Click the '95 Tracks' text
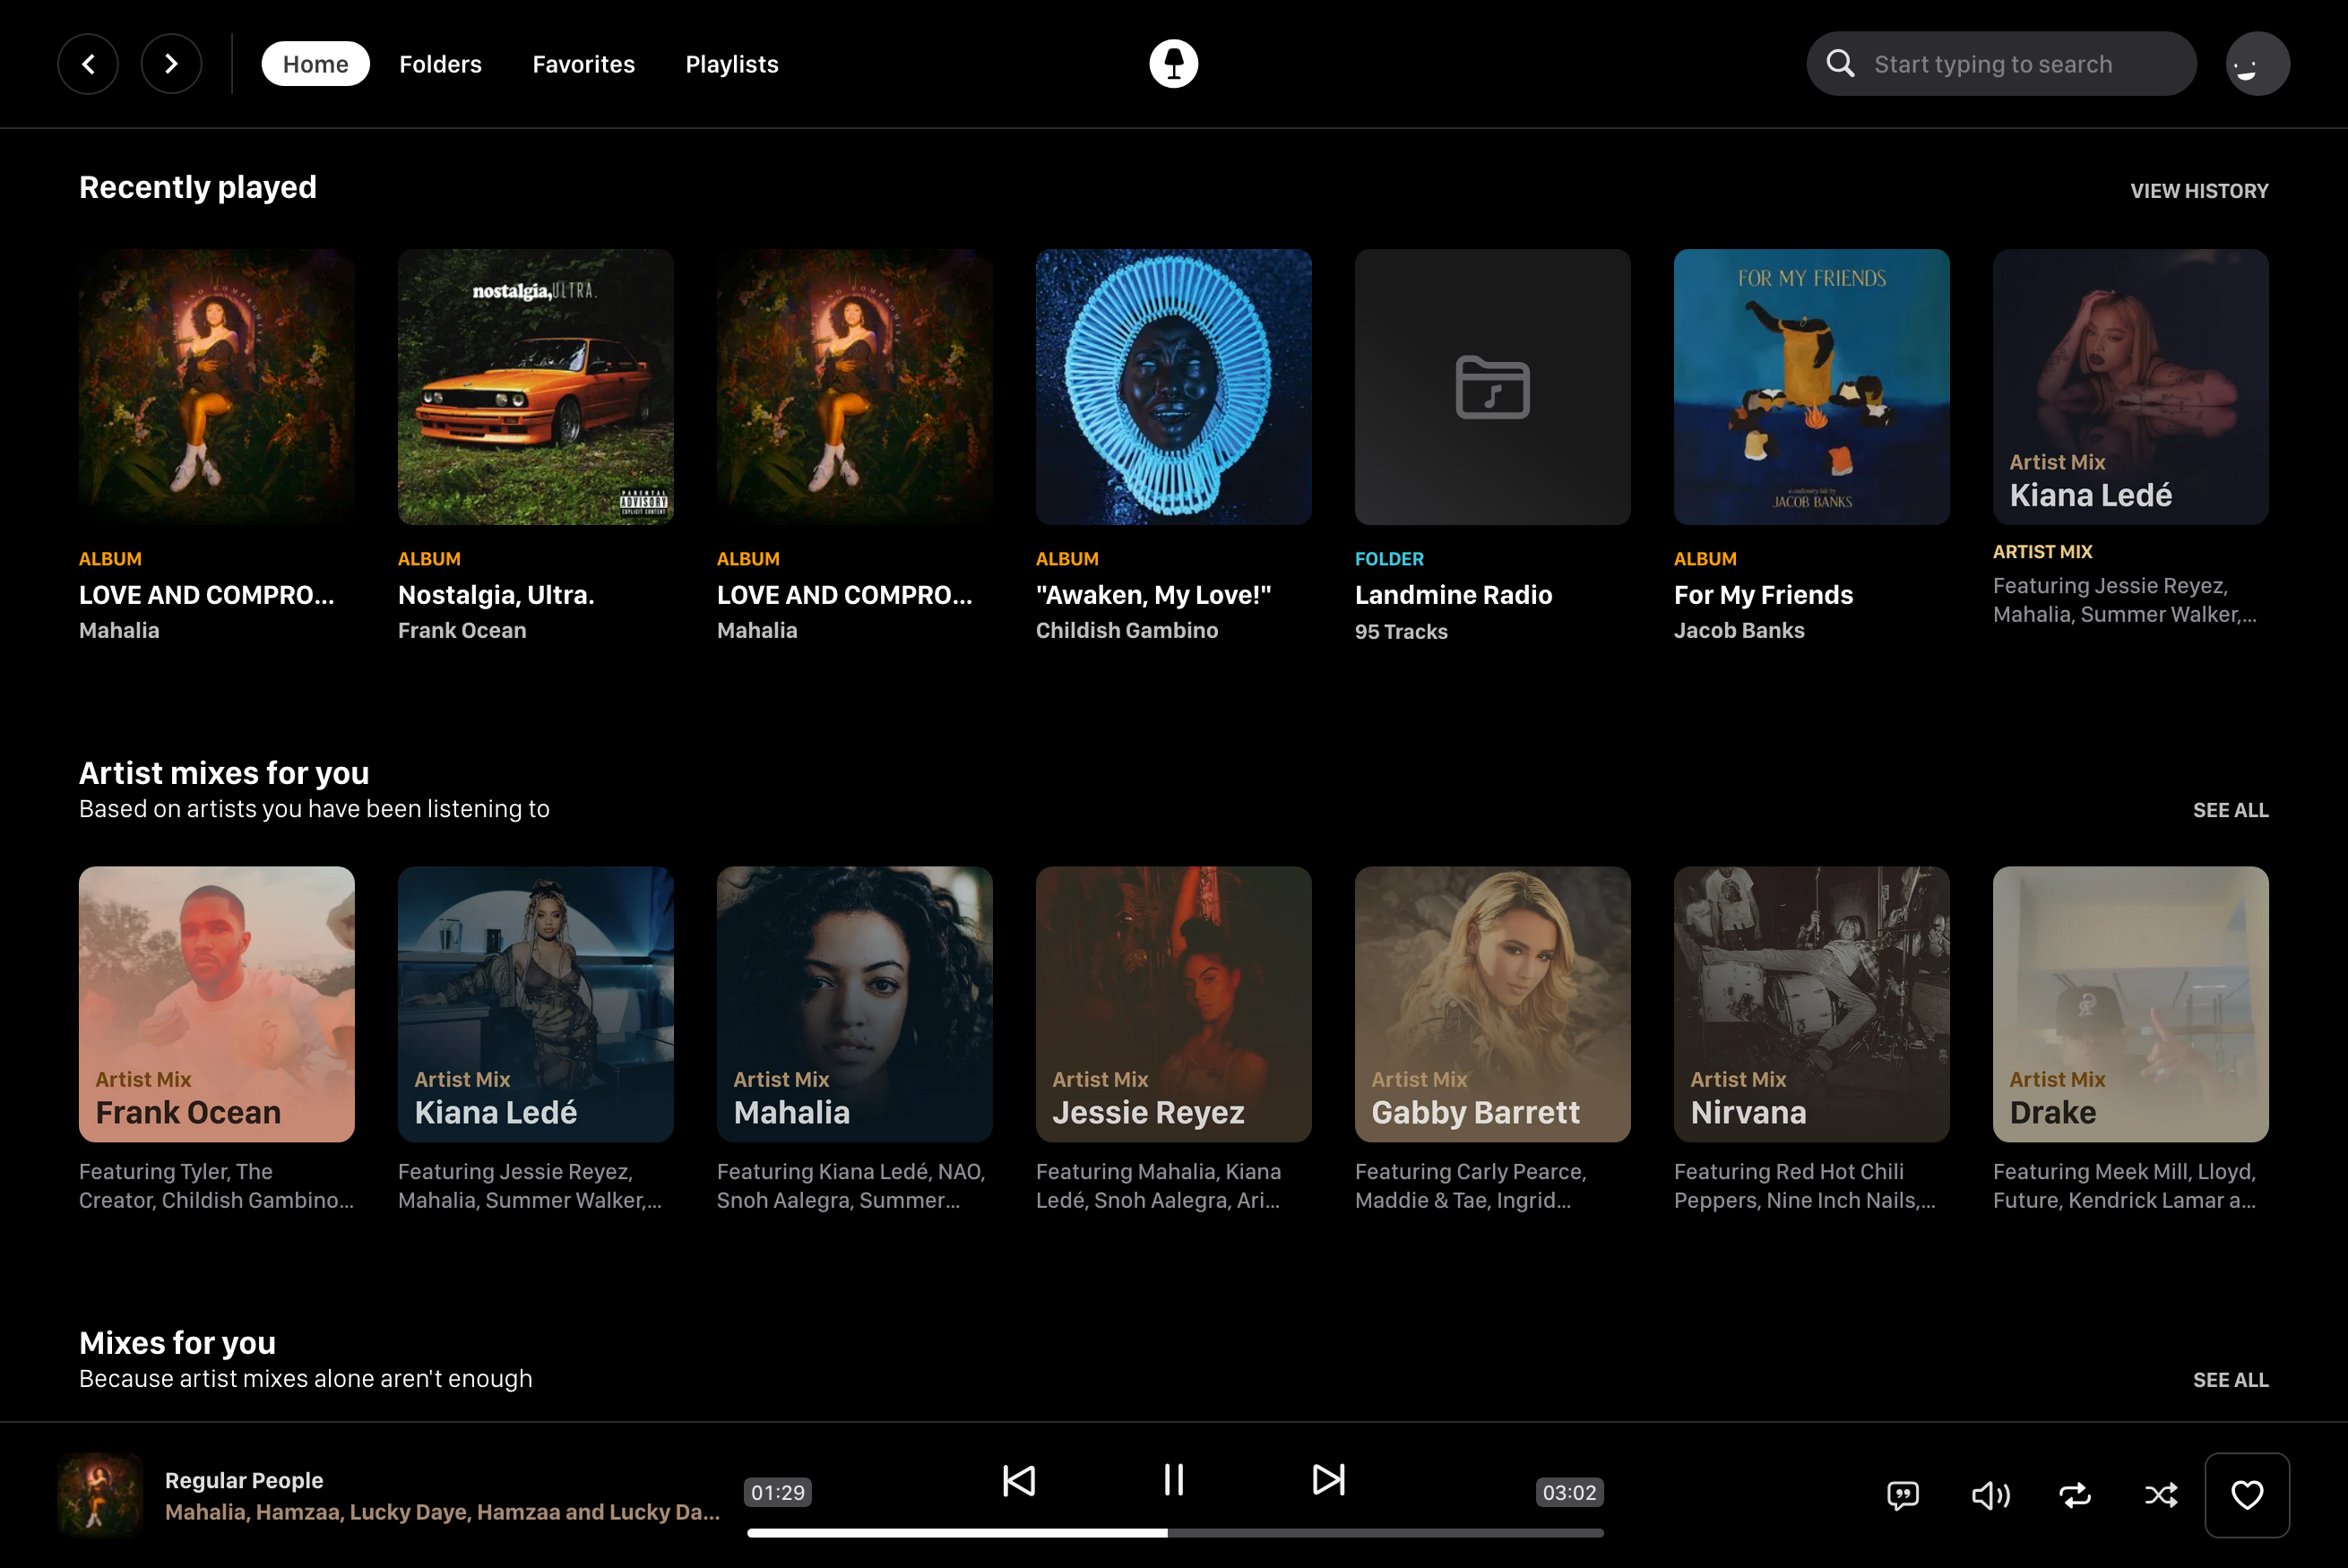Screen dimensions: 2348x1568 pyautogui.click(x=1401, y=631)
